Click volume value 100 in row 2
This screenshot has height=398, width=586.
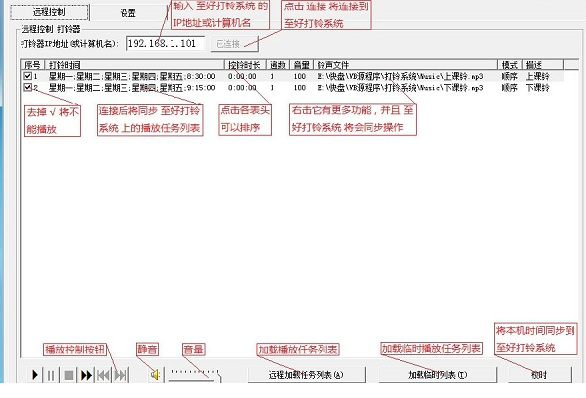coord(300,88)
